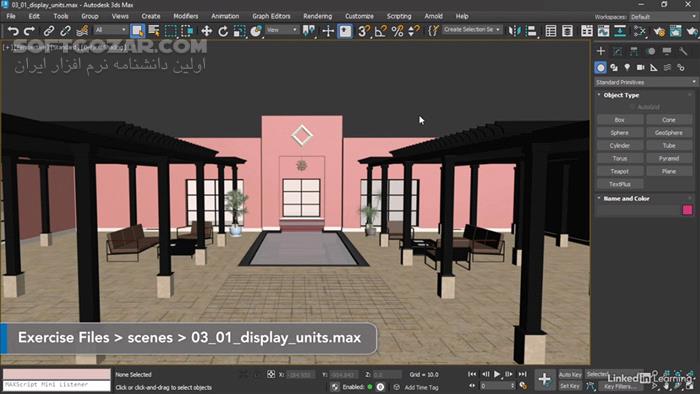Screen dimensions: 700x394
Task: Click the Pyramid primitive button
Action: pos(669,158)
